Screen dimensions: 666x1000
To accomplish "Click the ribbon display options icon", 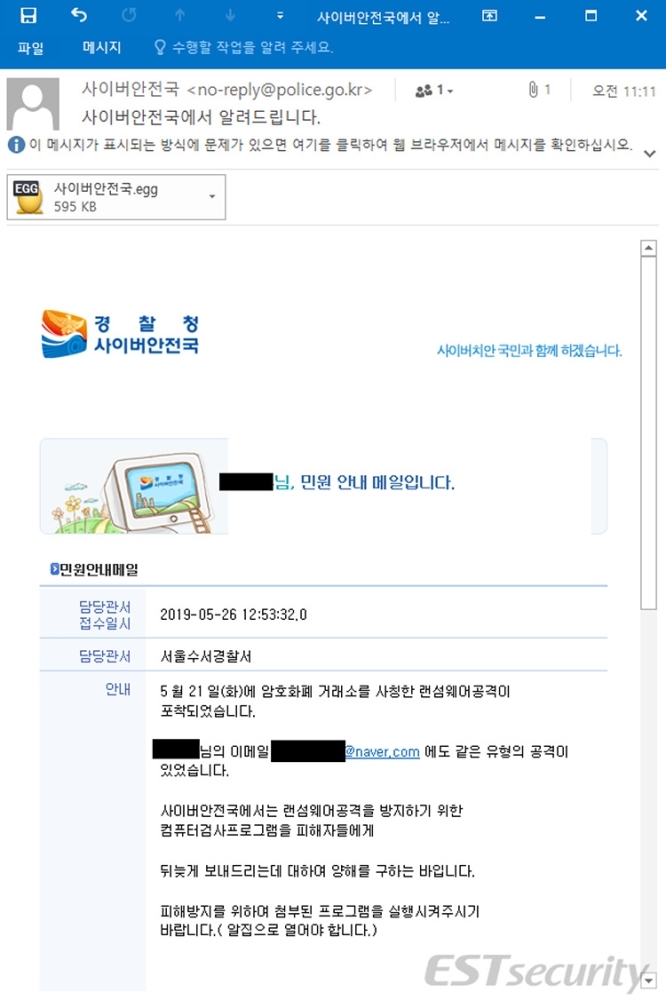I will [489, 15].
